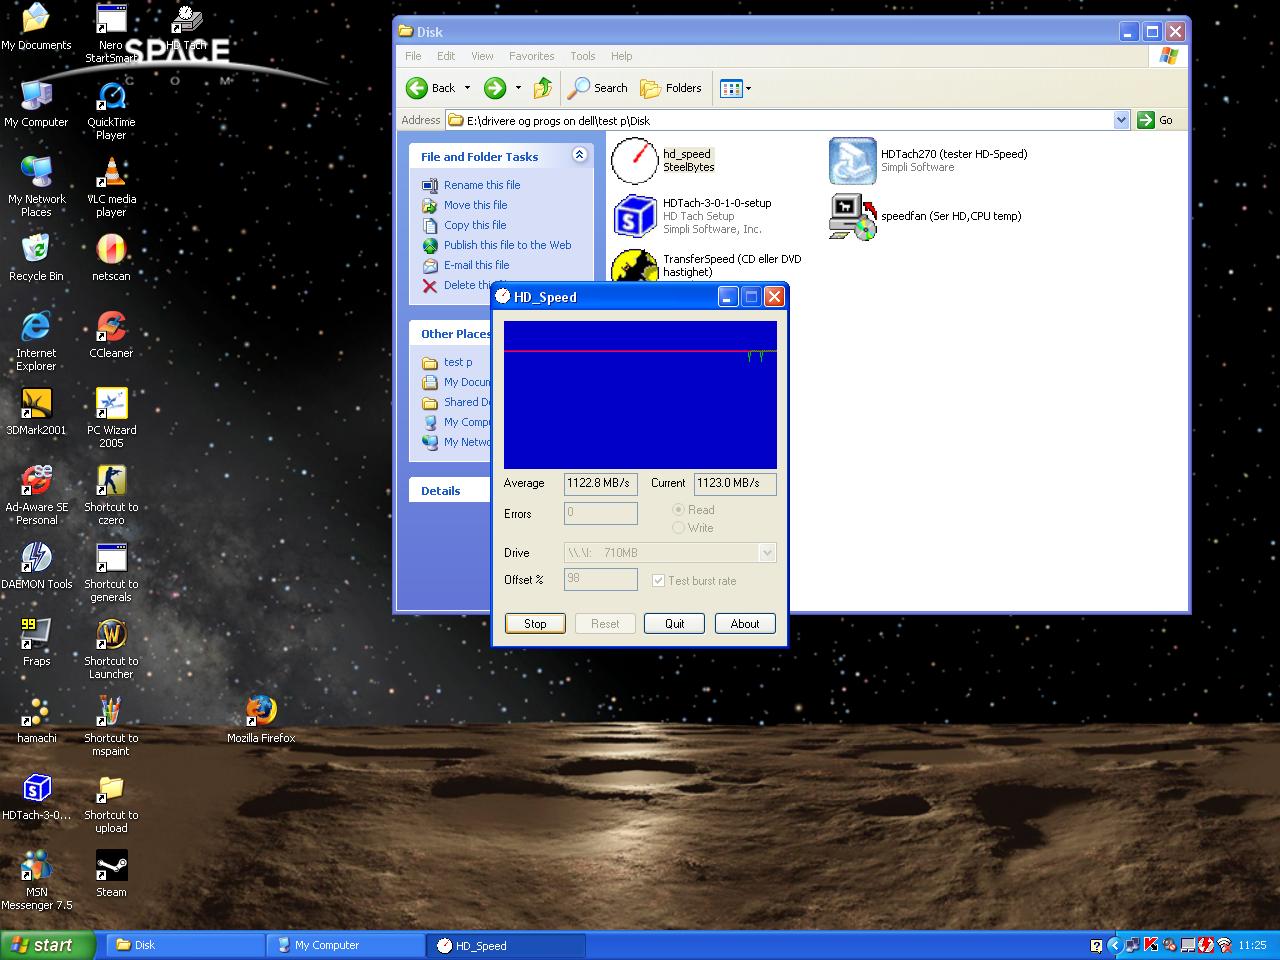Click Copy this file link
Image resolution: width=1280 pixels, height=960 pixels.
475,225
